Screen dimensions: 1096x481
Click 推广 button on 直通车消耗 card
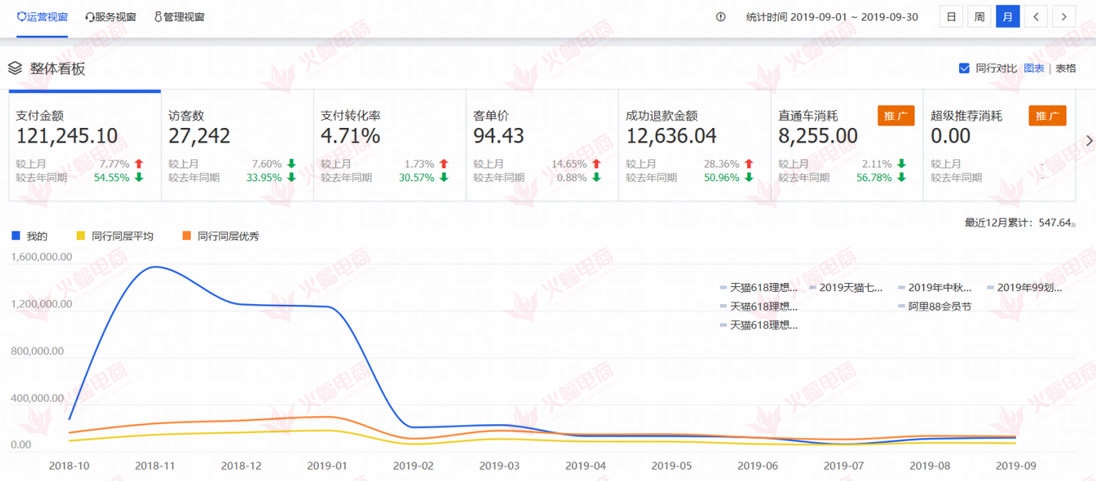[896, 116]
